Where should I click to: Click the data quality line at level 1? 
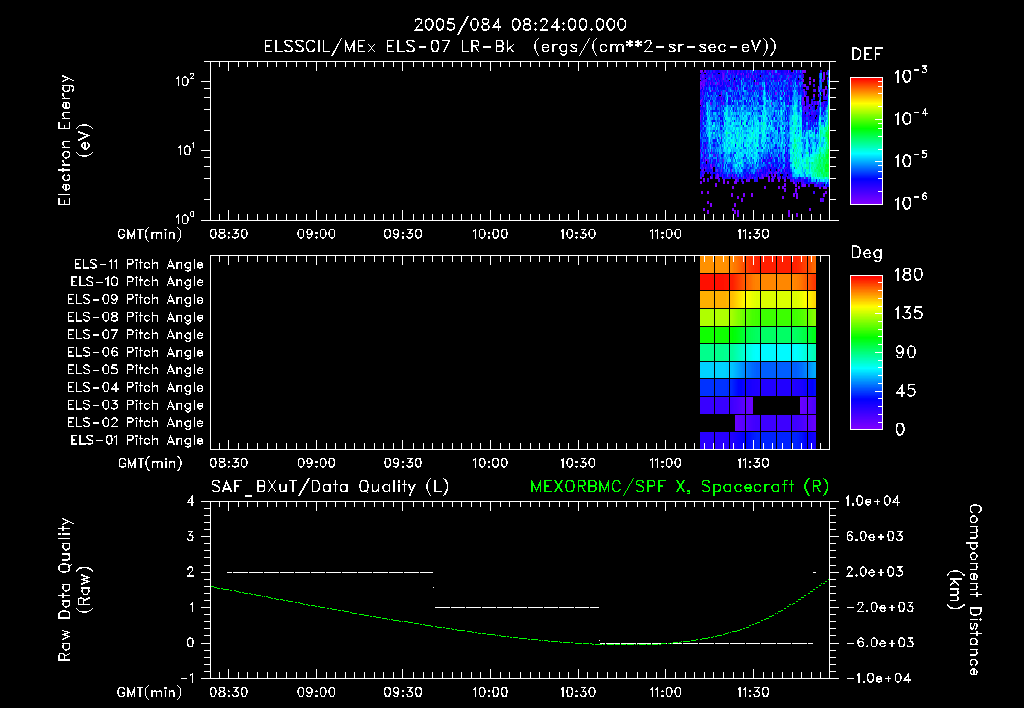(x=517, y=607)
